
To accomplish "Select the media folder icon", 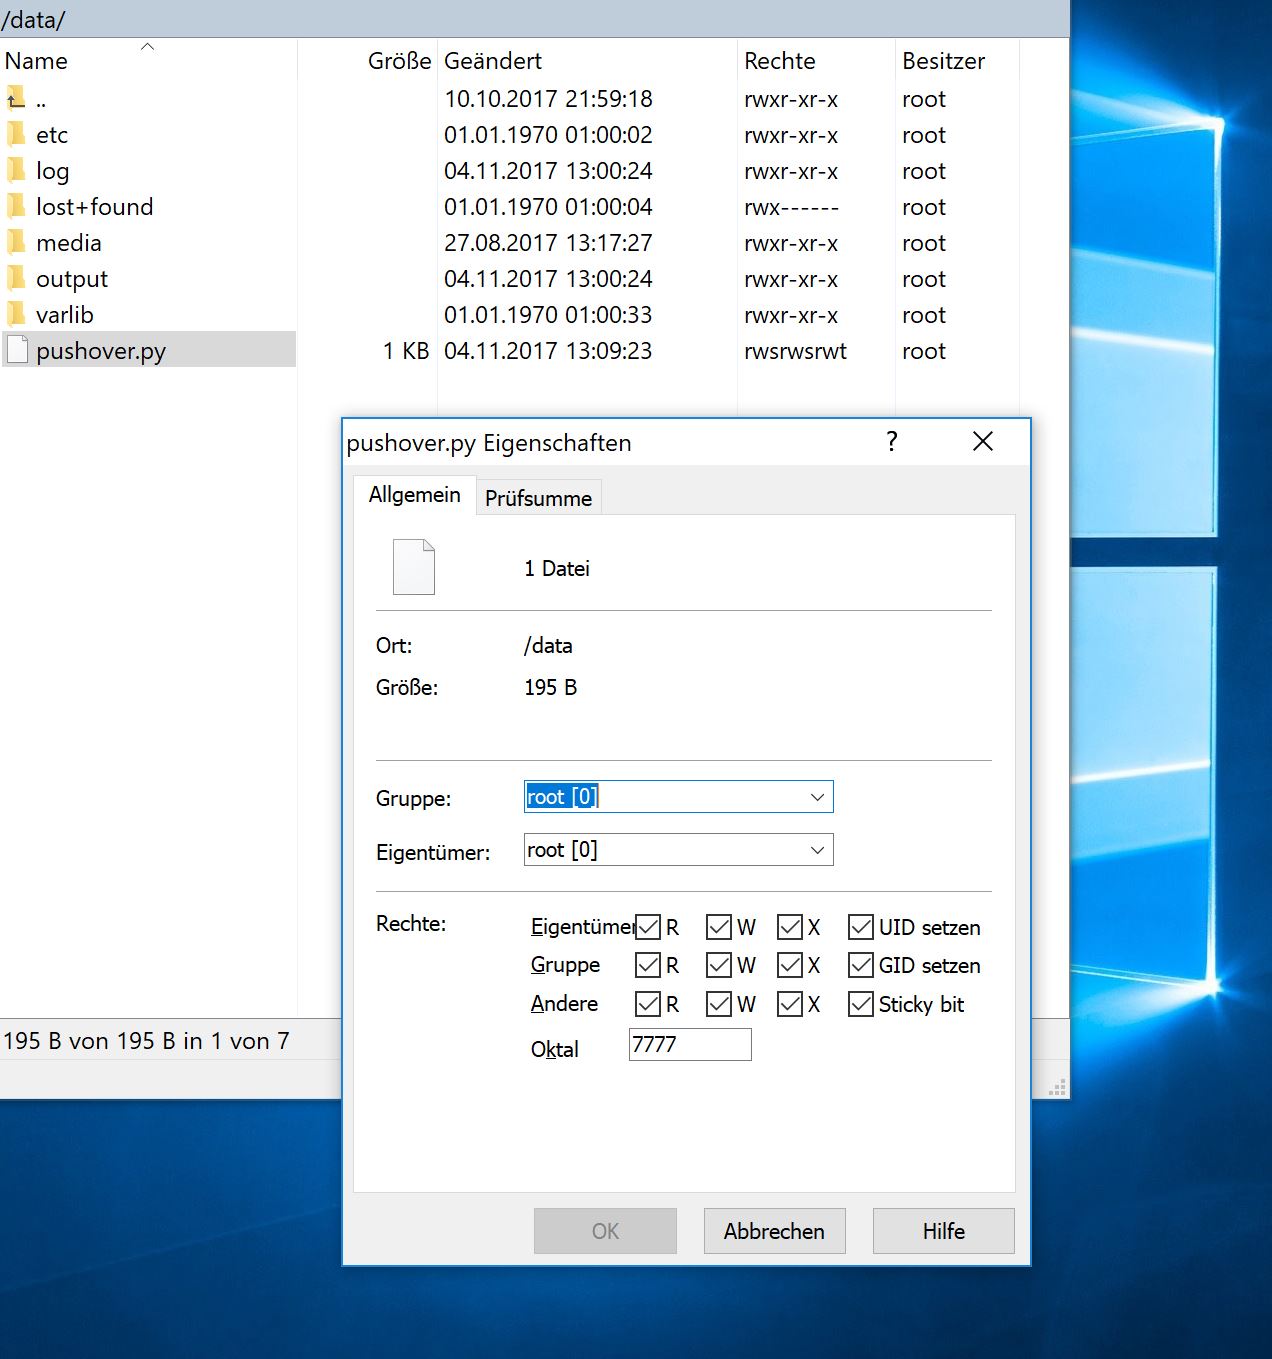I will 16,242.
